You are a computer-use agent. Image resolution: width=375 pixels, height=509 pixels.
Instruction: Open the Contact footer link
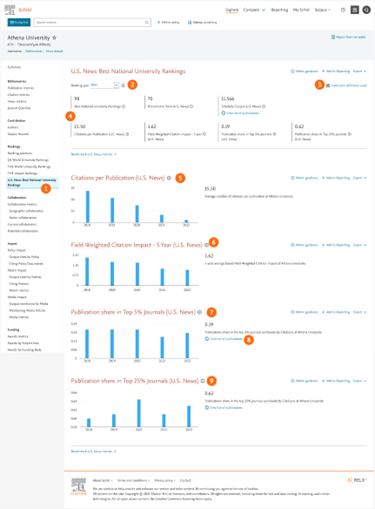(185, 480)
